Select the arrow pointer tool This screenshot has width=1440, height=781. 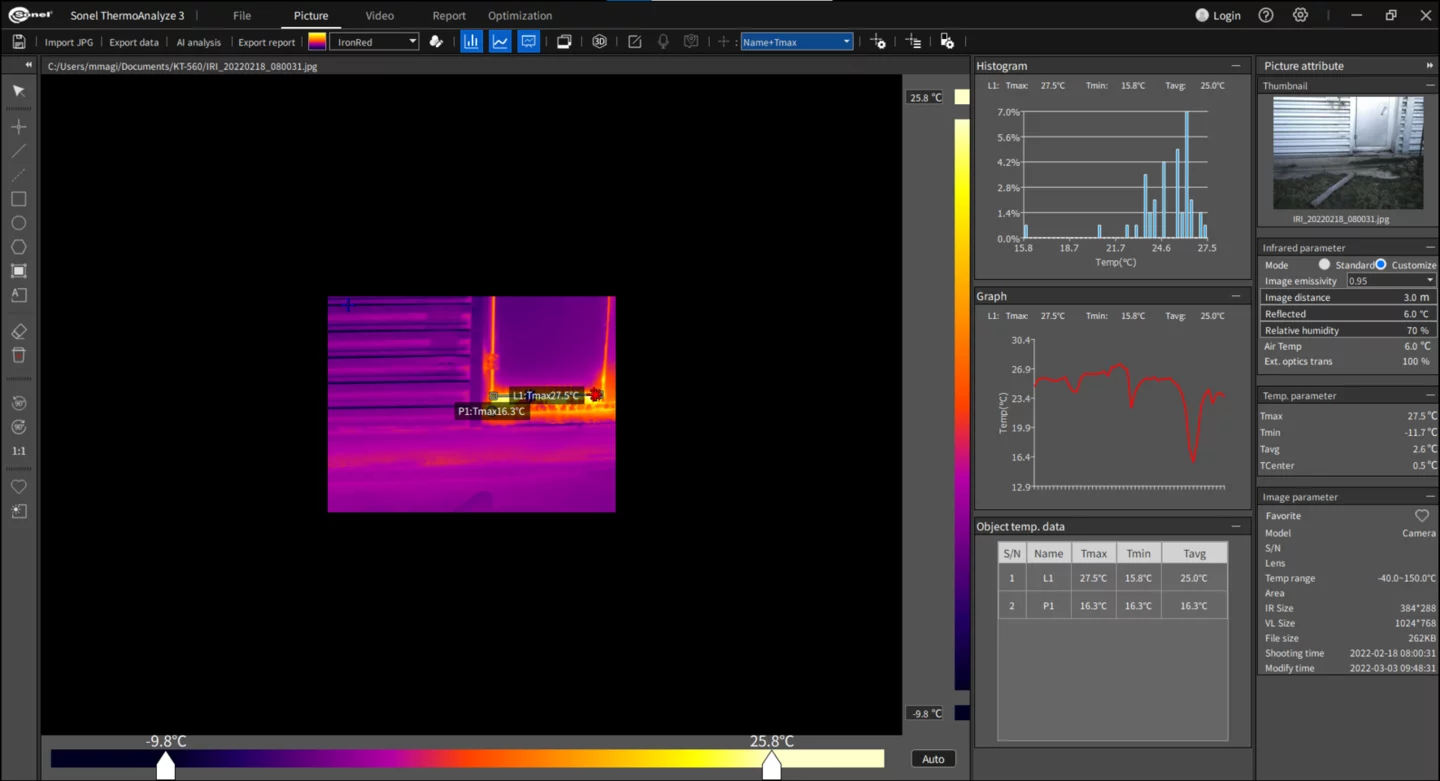click(18, 91)
